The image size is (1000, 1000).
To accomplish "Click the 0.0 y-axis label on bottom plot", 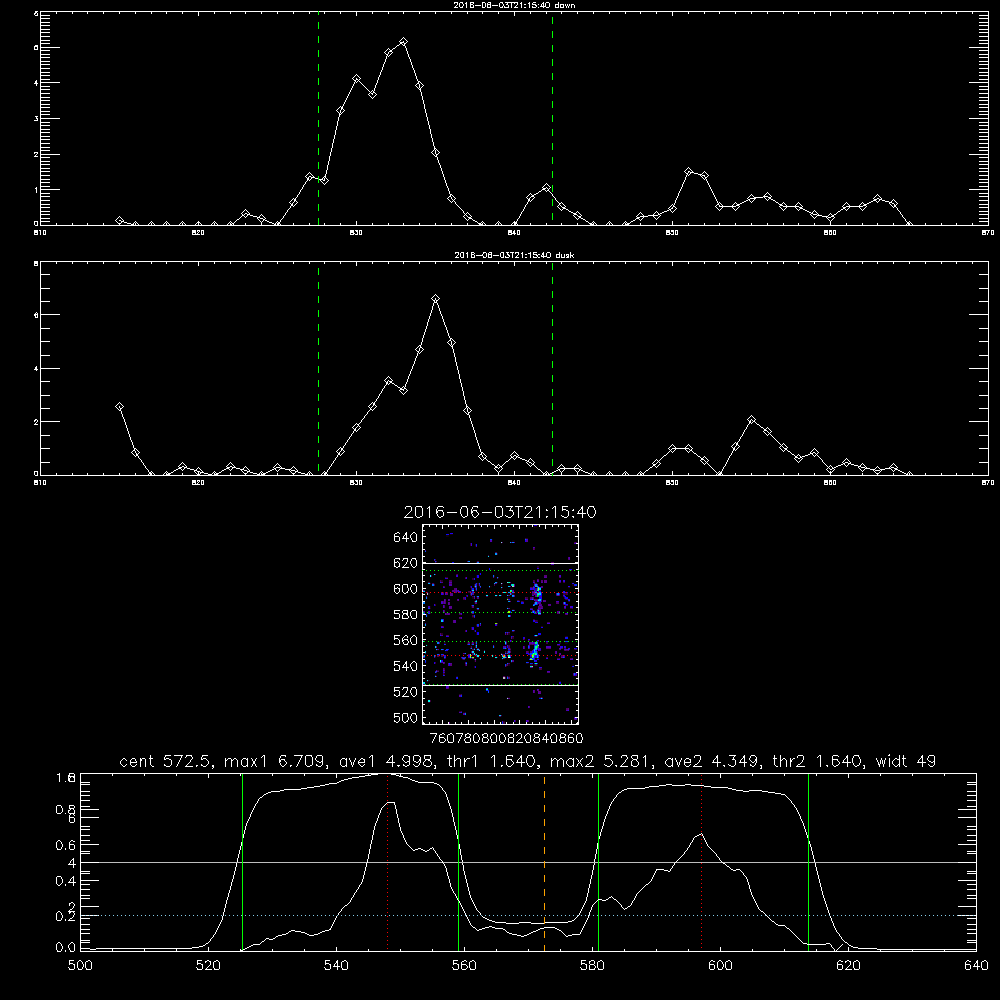I will (x=66, y=948).
